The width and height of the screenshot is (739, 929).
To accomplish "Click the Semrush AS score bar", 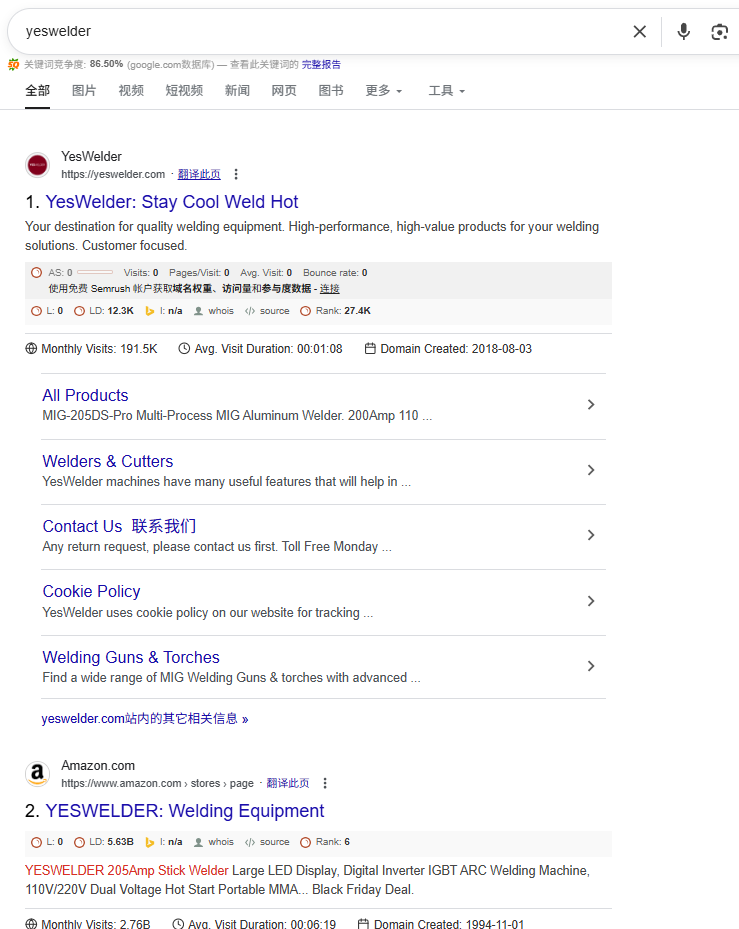I will pyautogui.click(x=94, y=272).
